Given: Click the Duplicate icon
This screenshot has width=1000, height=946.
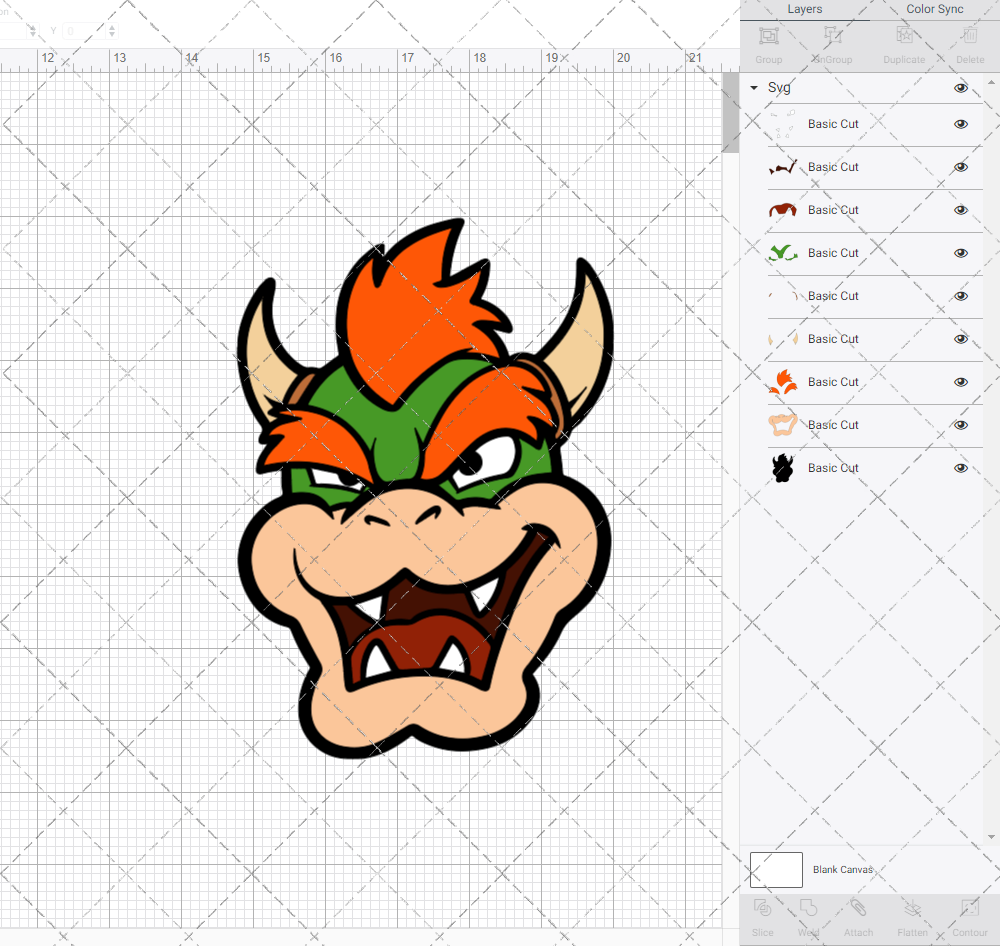Looking at the screenshot, I should (x=904, y=36).
